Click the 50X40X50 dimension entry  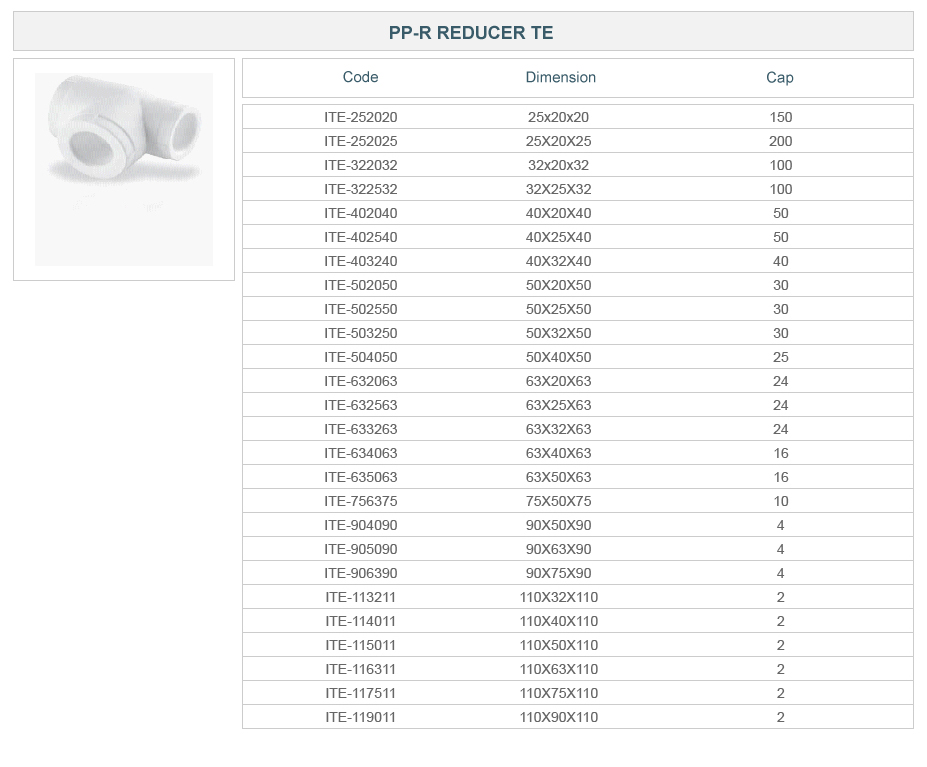point(558,357)
